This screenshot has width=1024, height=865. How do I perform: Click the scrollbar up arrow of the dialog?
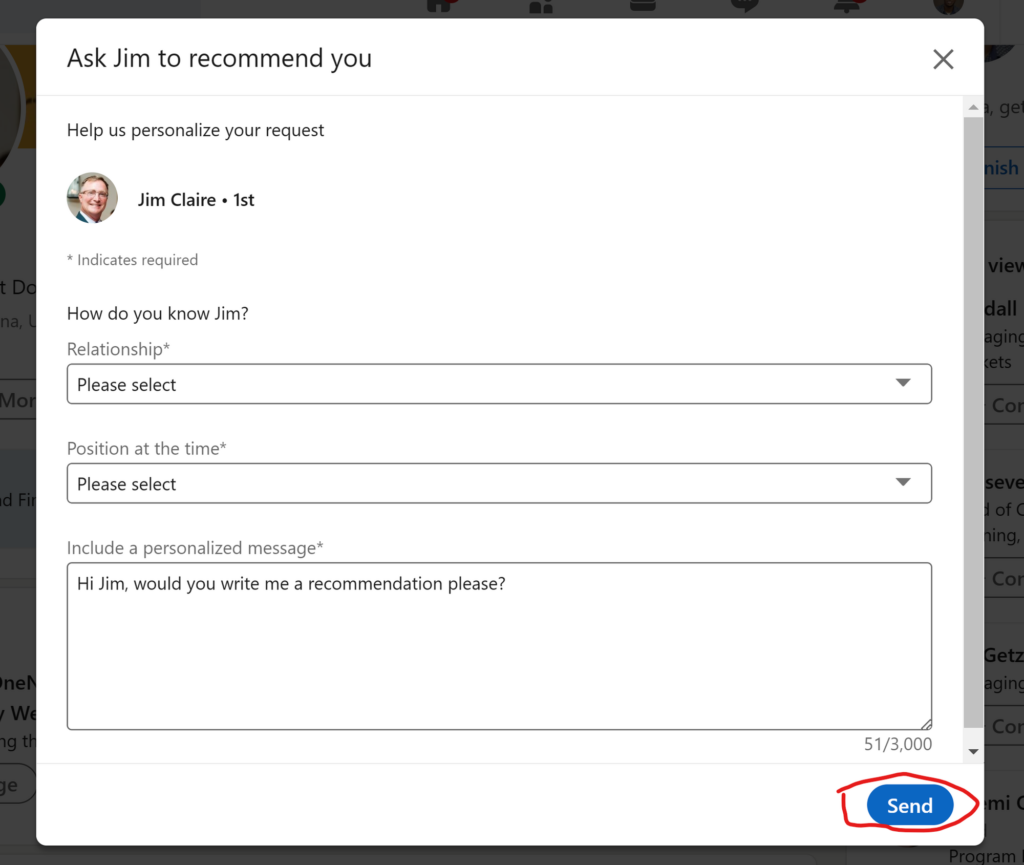pos(972,107)
